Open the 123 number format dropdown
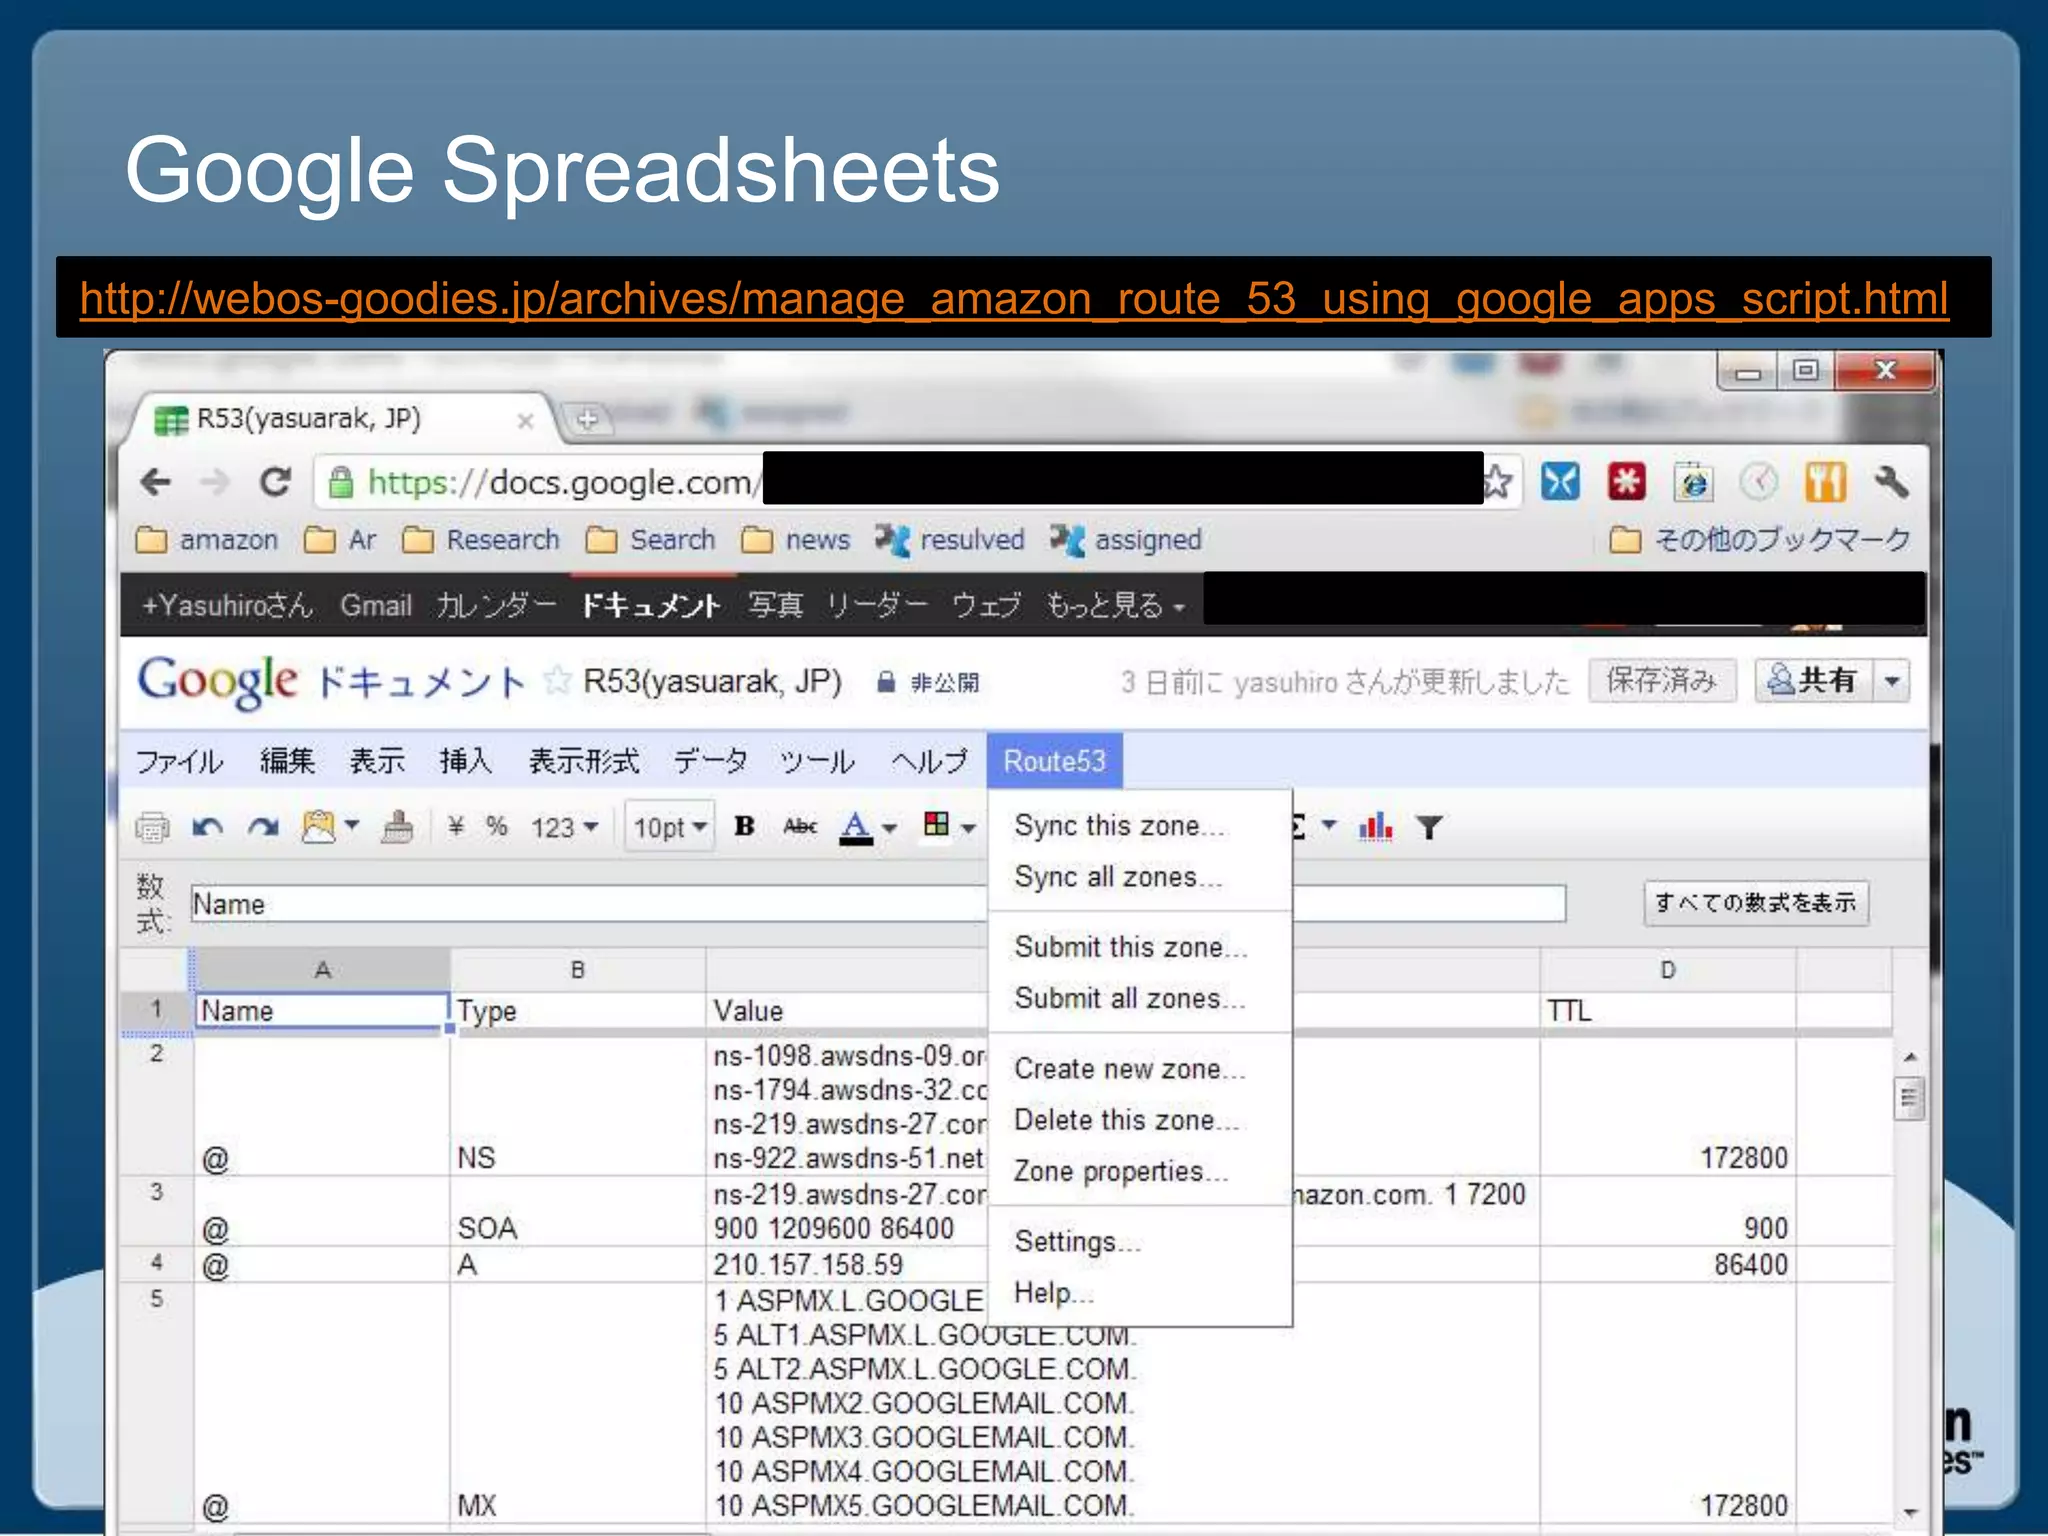2048x1536 pixels. (564, 827)
